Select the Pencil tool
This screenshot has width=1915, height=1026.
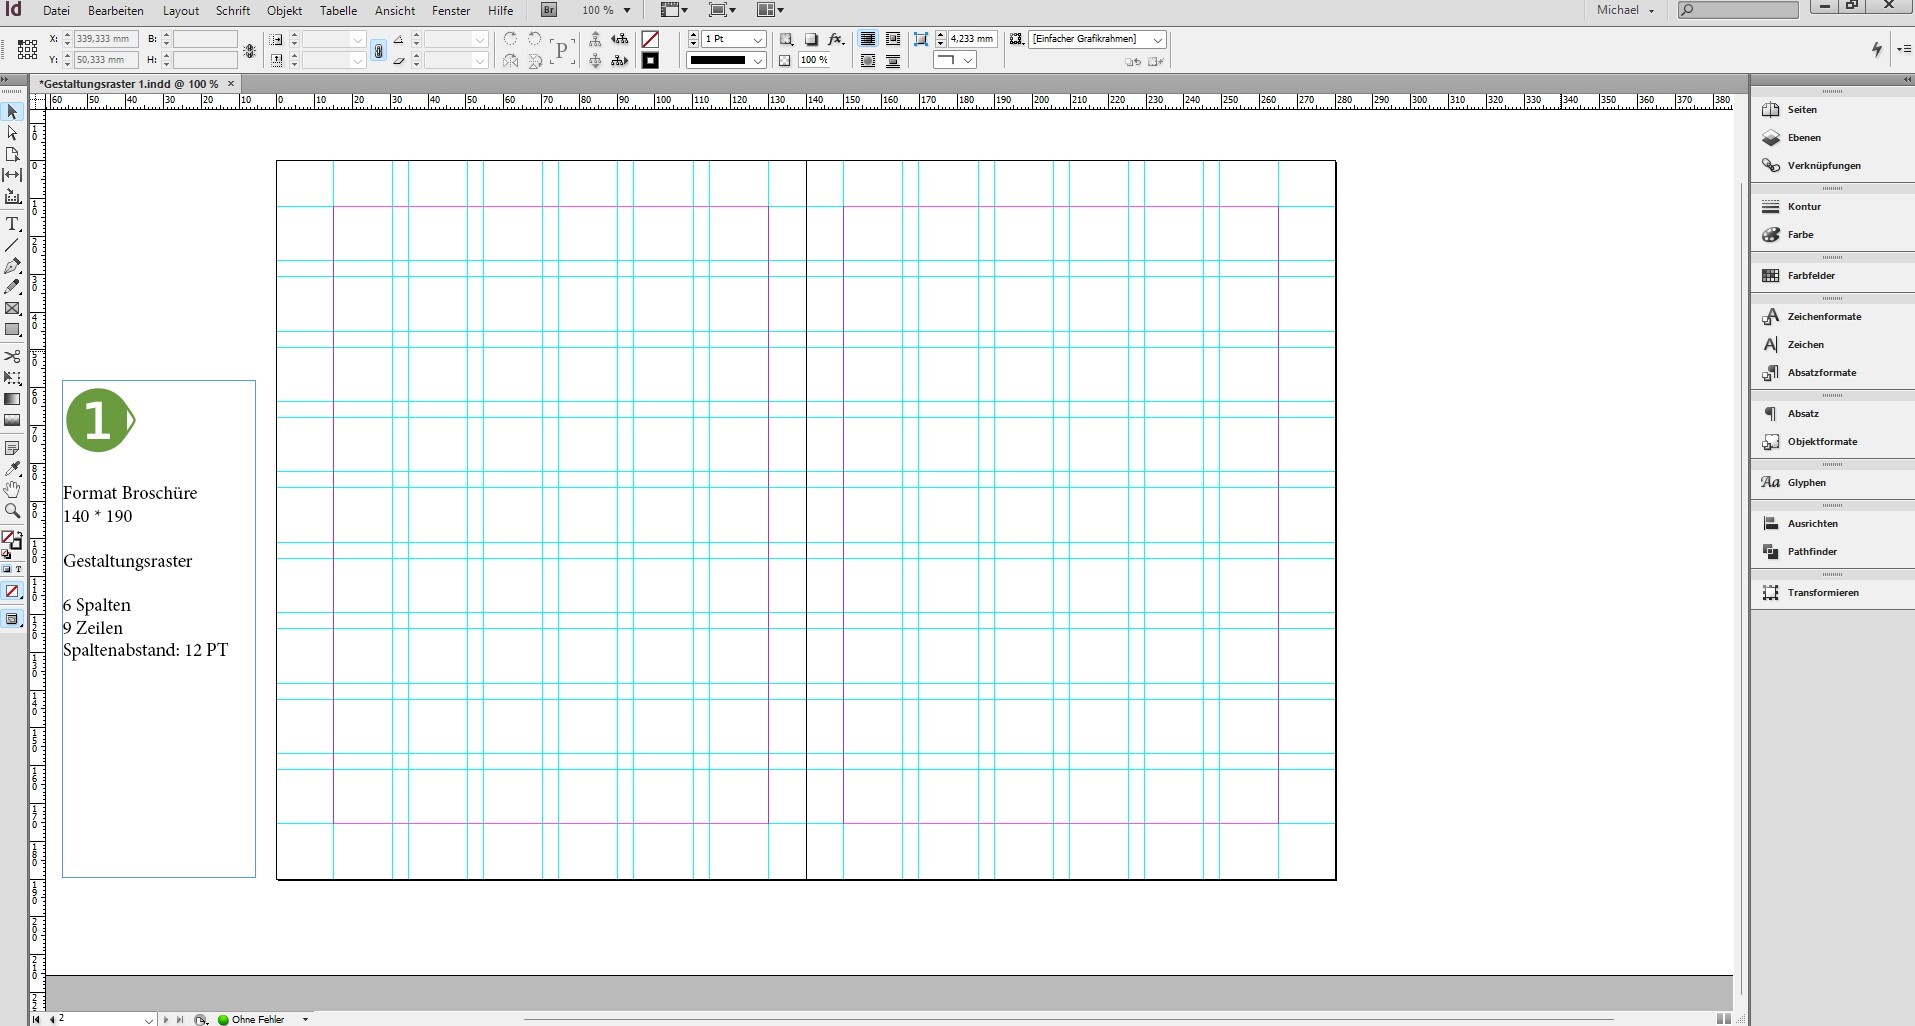pos(12,287)
